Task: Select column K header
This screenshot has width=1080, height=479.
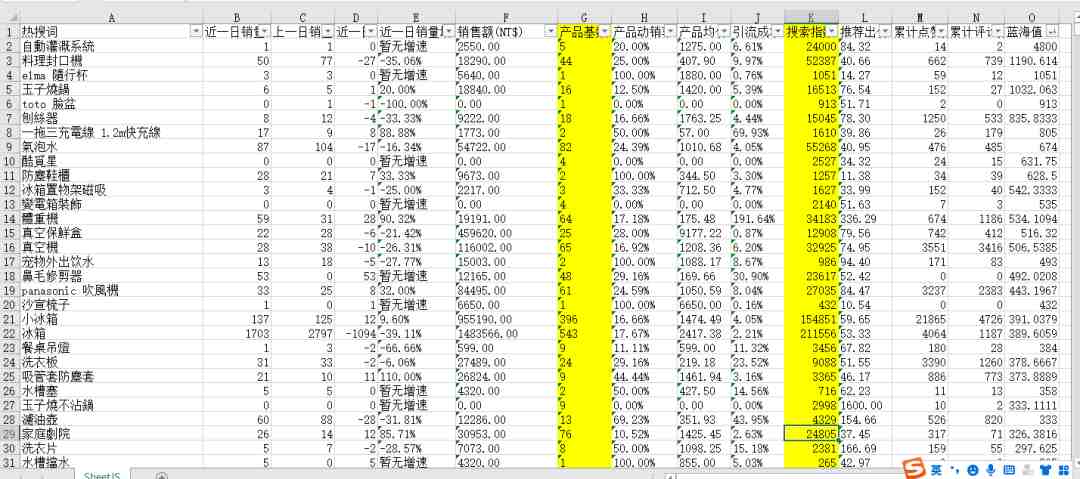Action: [811, 18]
